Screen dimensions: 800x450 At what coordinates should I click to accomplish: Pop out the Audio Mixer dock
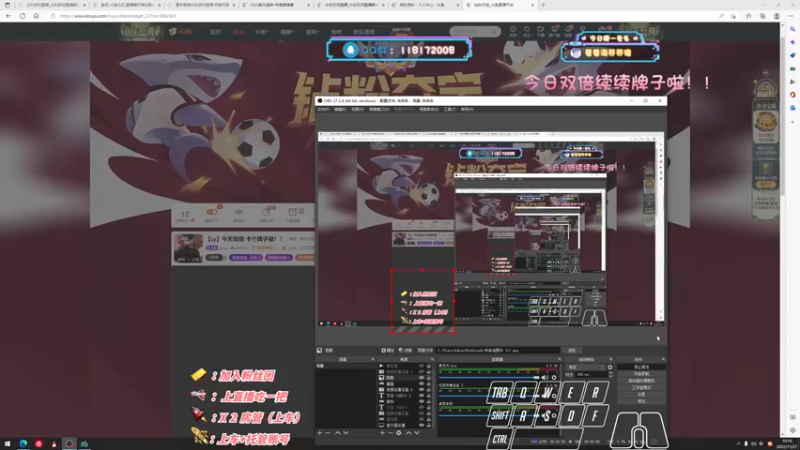point(560,359)
